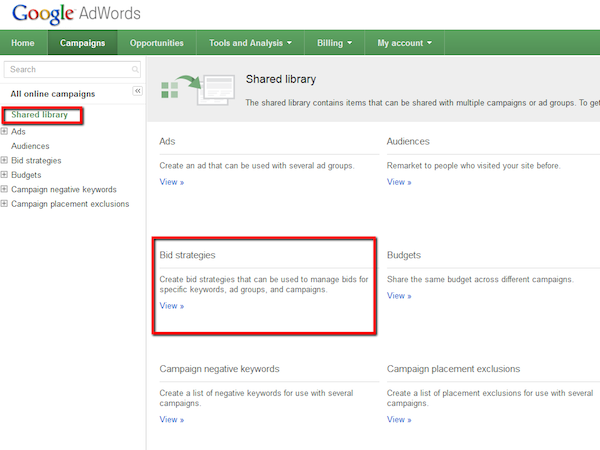Expand the Budgets tree item
Viewport: 600px width, 450px height.
click(4, 174)
